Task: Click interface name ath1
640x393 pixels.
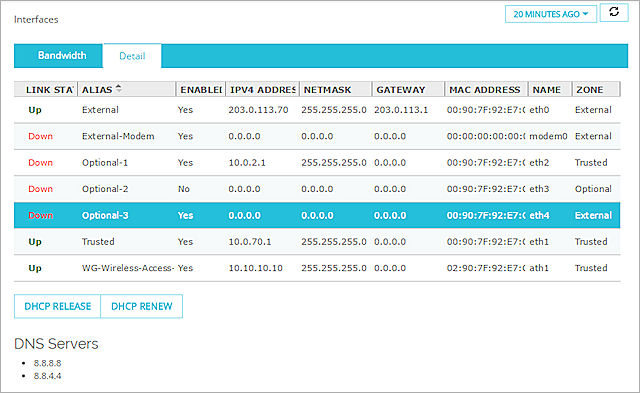Action: tap(539, 268)
